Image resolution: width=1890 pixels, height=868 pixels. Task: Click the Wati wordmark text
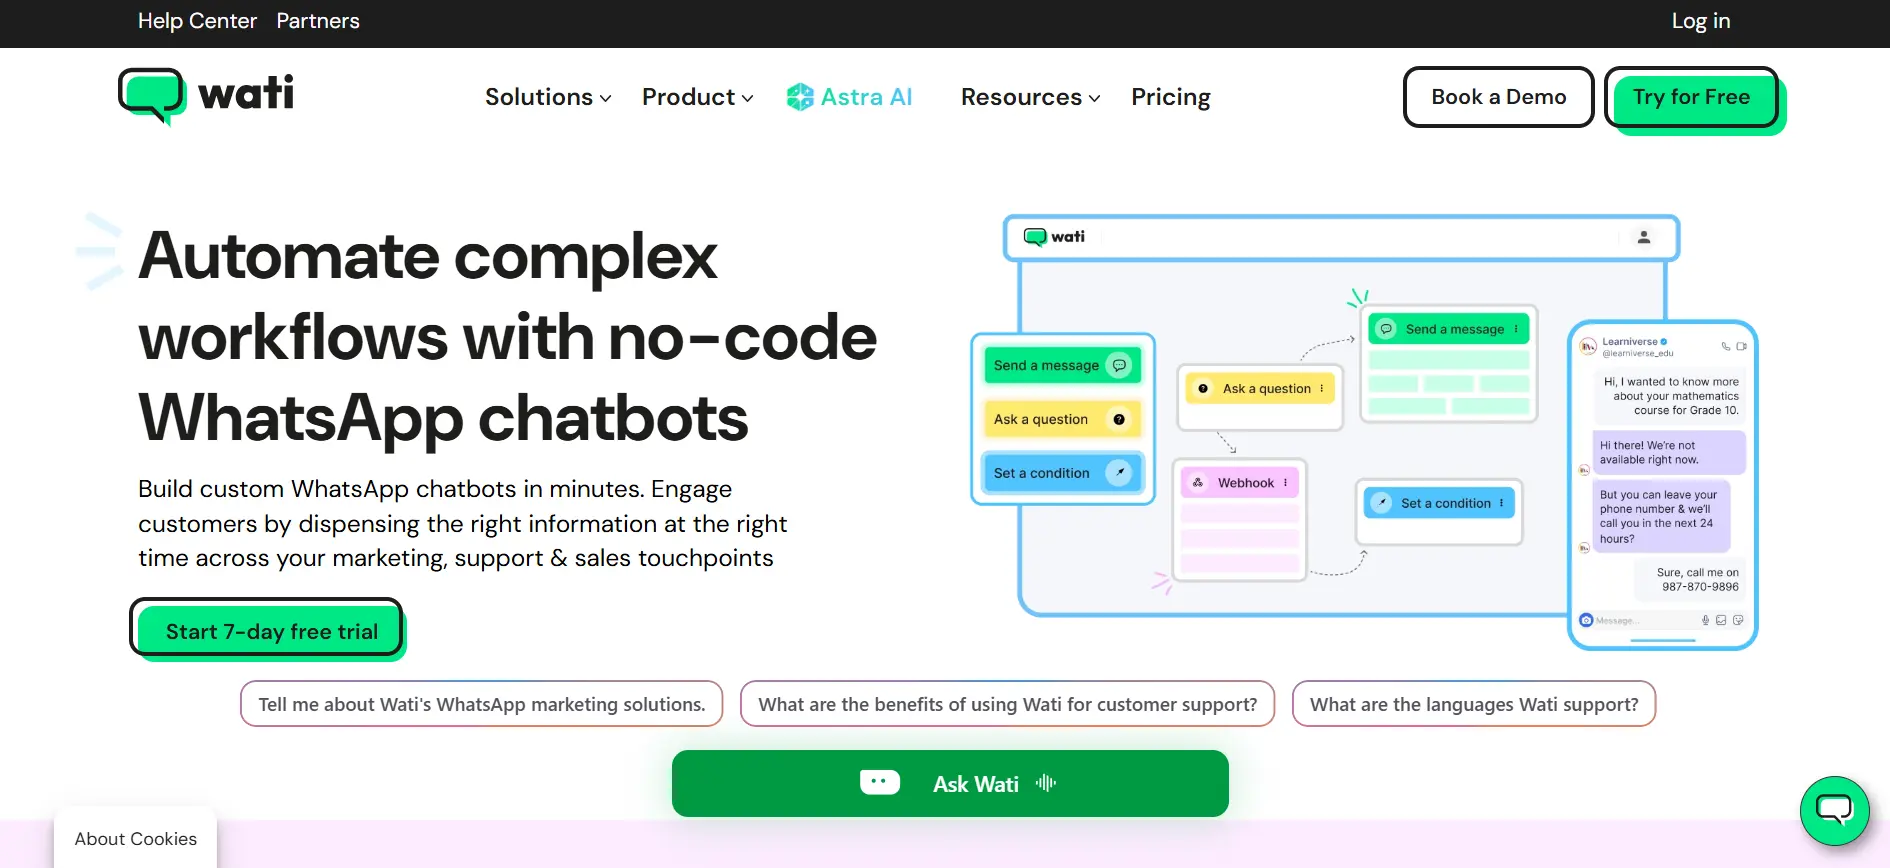coord(246,94)
